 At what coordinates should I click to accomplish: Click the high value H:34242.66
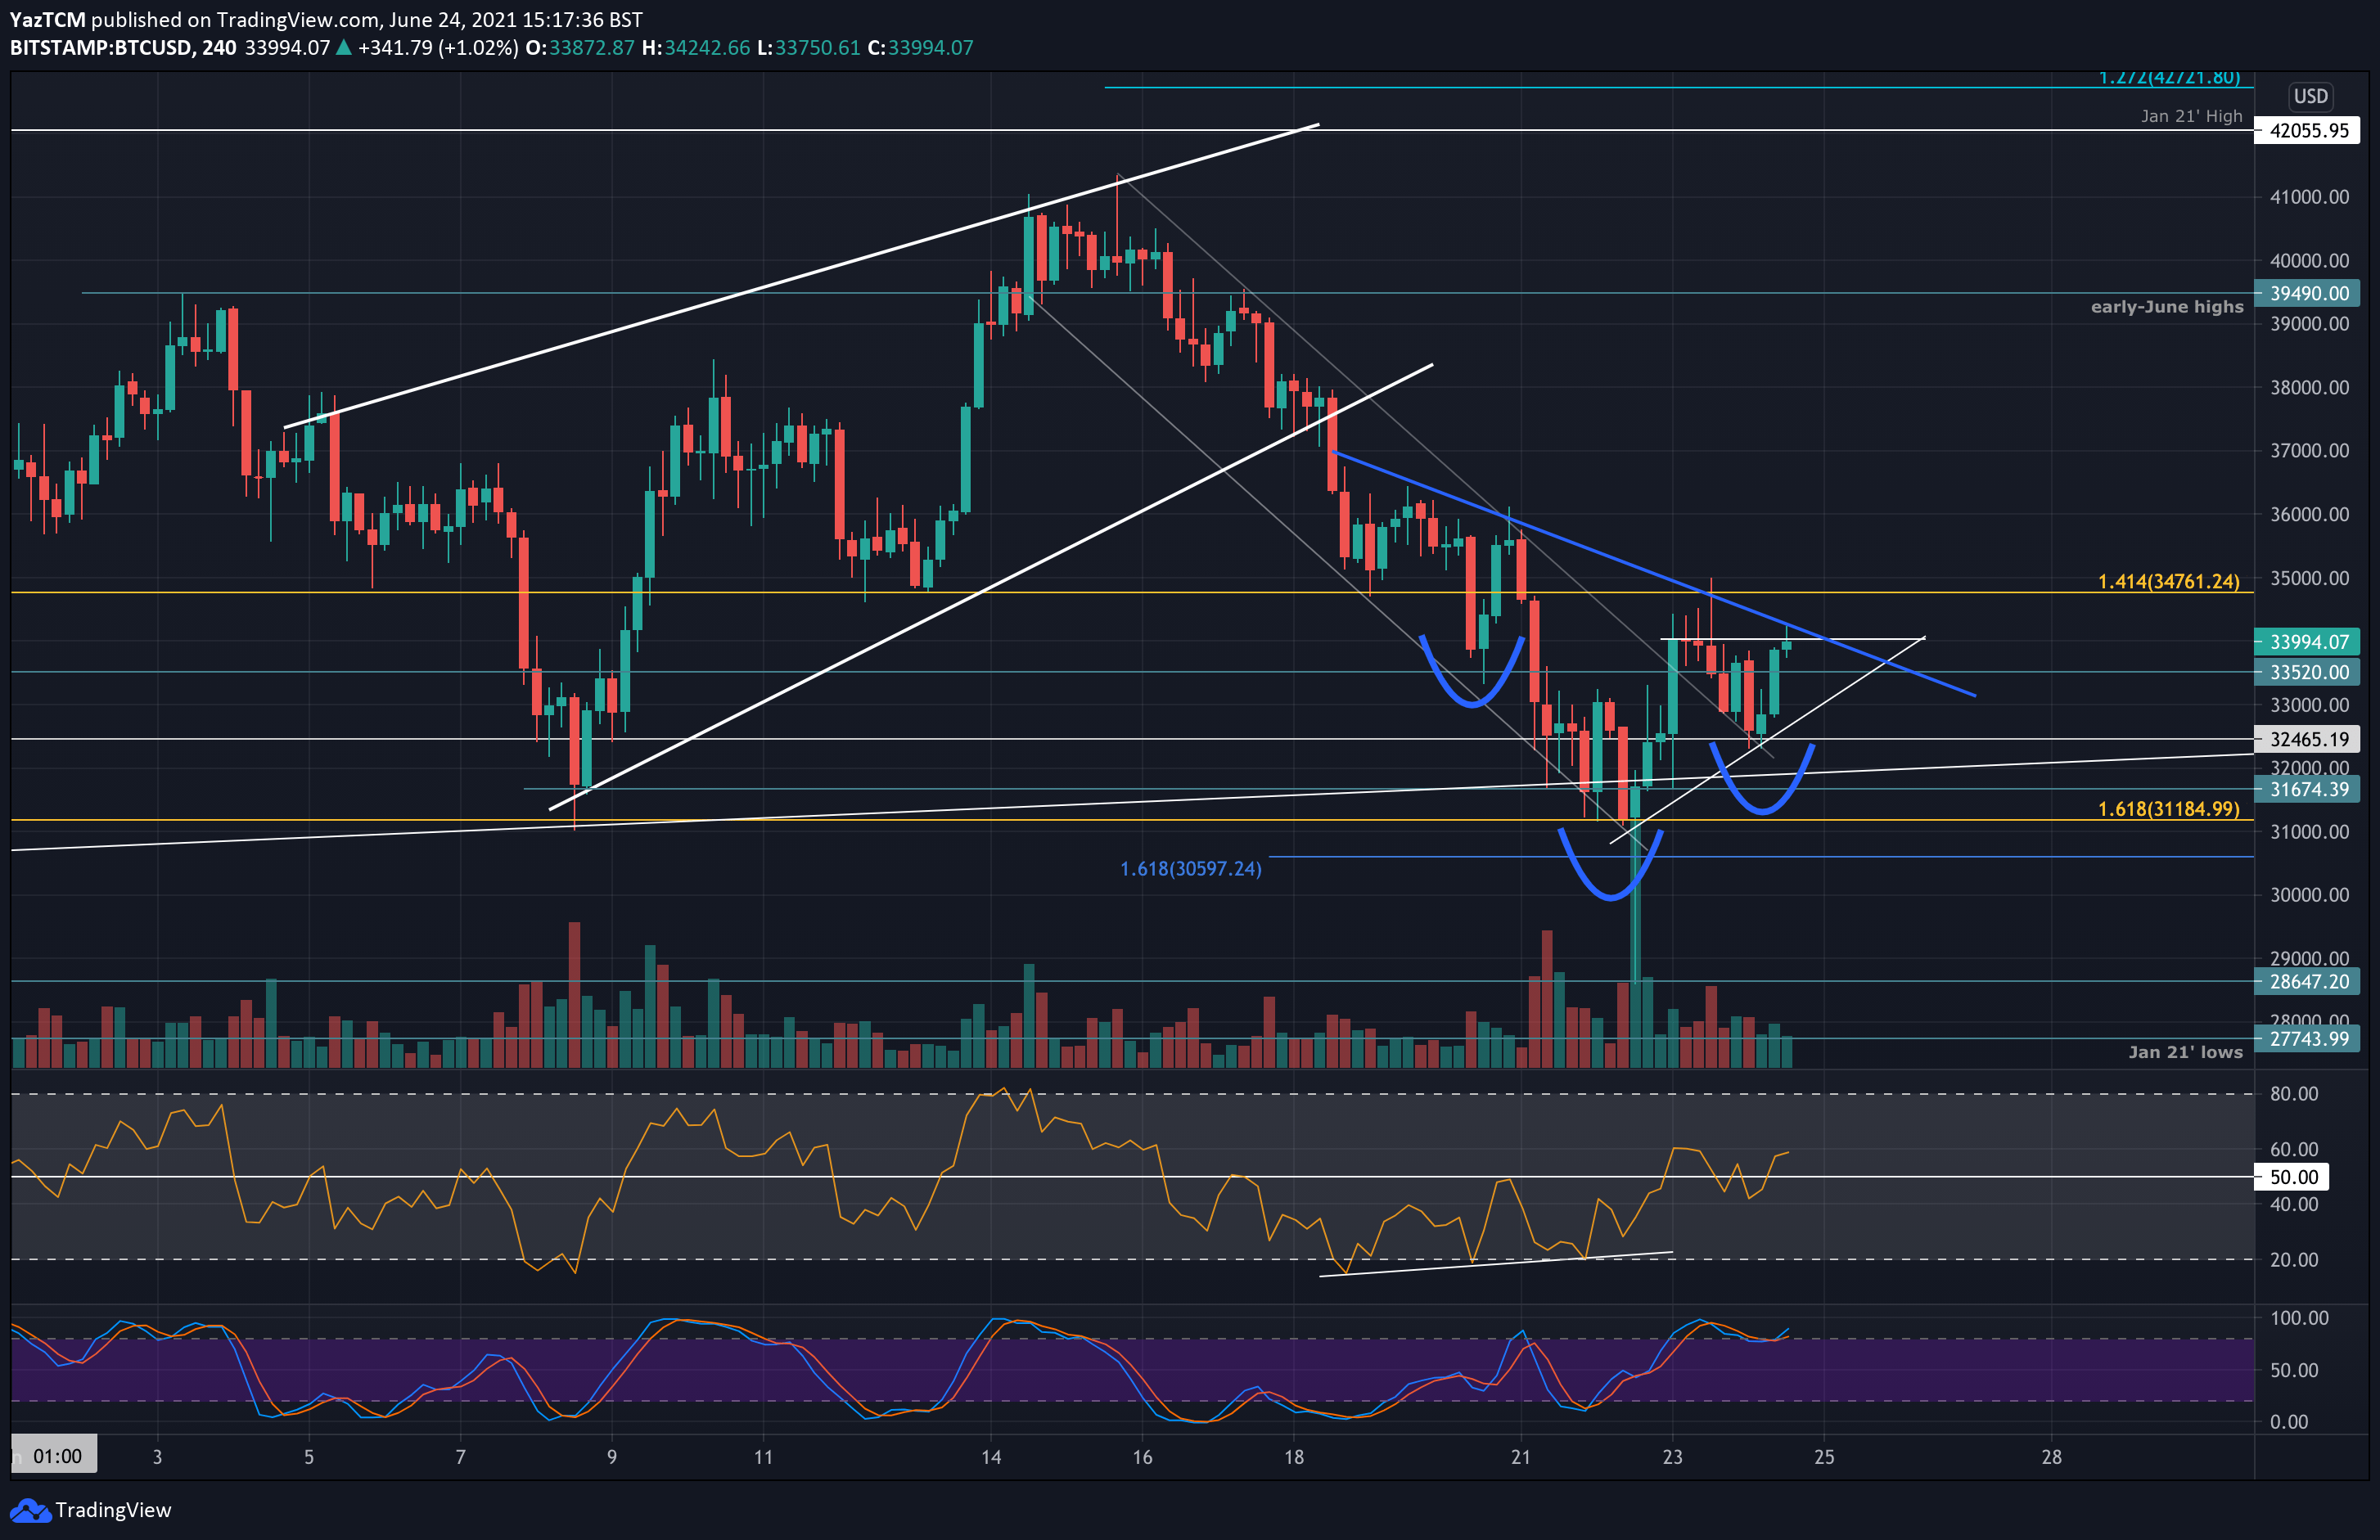696,47
